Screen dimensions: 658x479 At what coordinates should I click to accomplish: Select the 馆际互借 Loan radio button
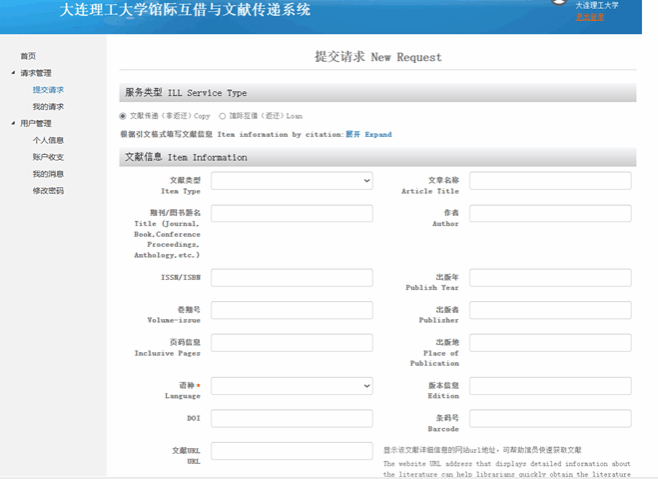pyautogui.click(x=222, y=116)
